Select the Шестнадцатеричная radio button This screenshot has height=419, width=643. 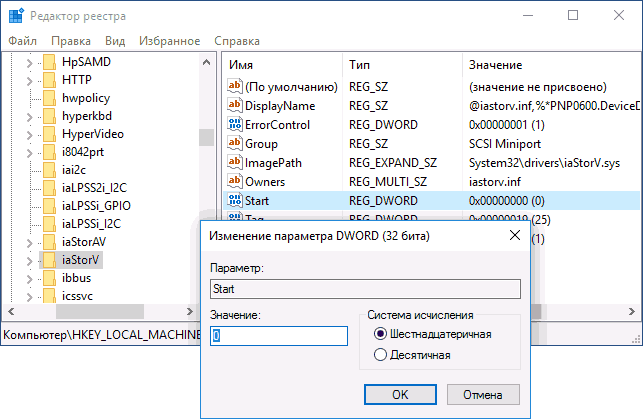coord(380,334)
